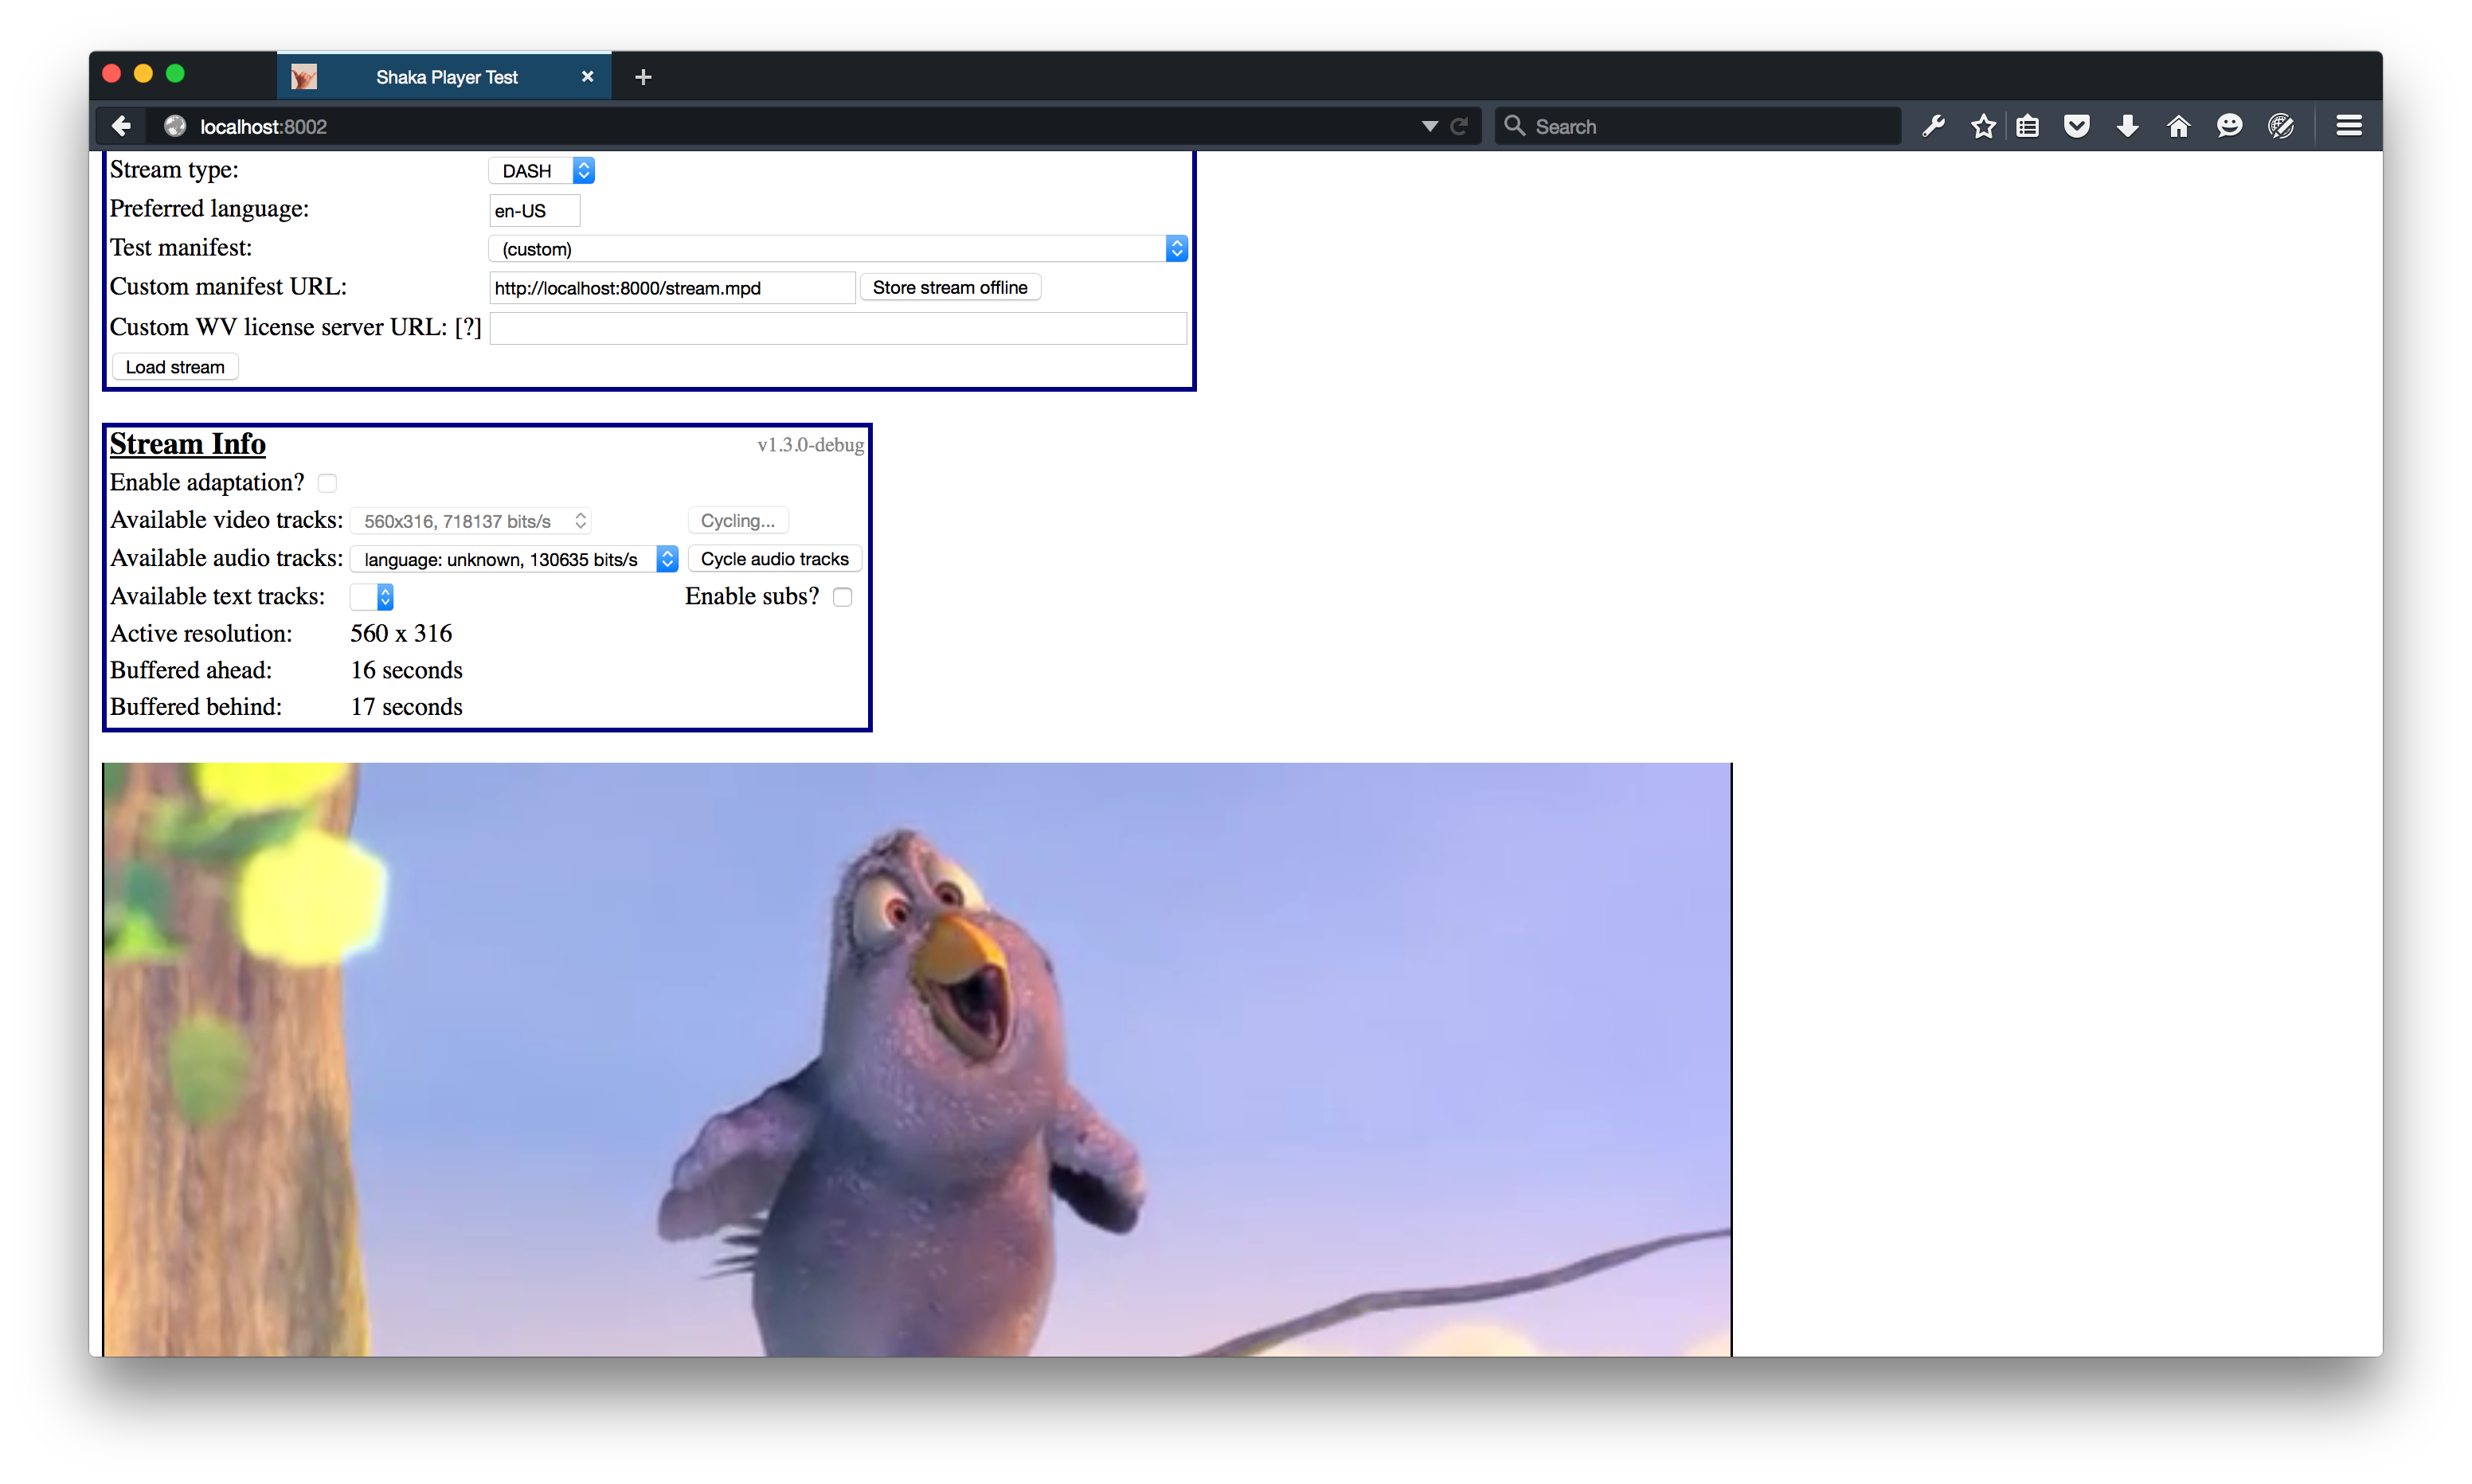The image size is (2472, 1484).
Task: Toggle the Enable adaptation checkbox
Action: click(x=327, y=484)
